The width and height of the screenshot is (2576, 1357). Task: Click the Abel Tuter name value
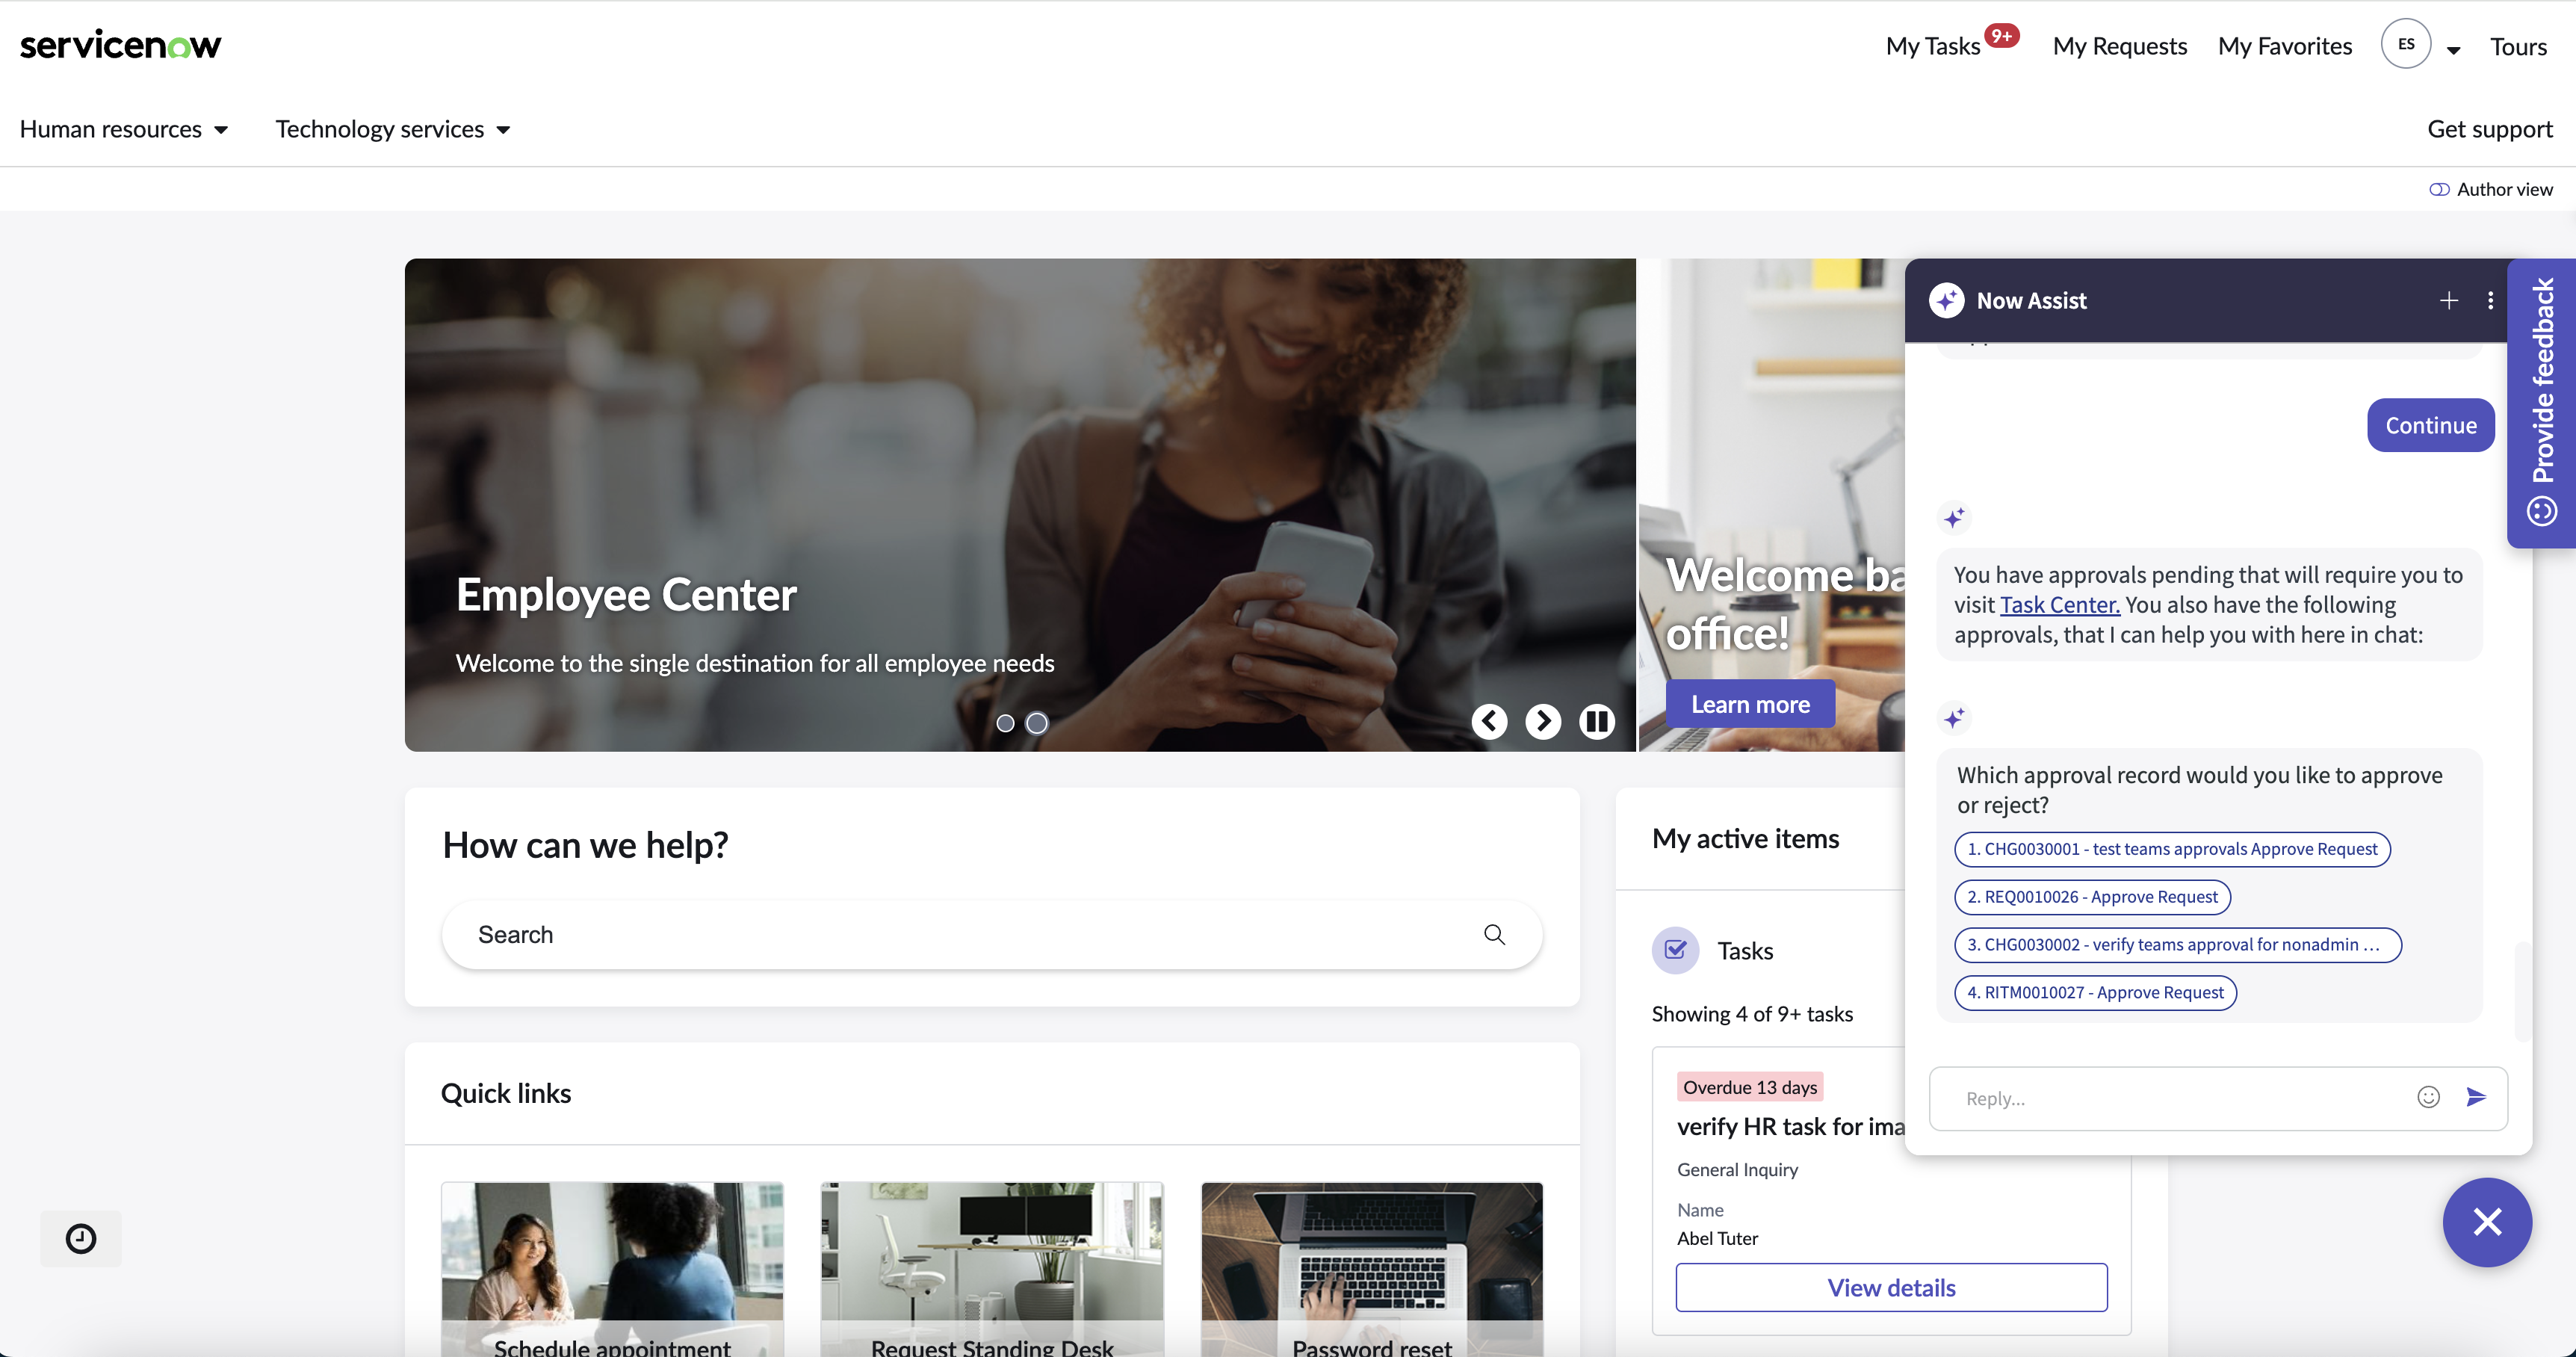[1717, 1238]
